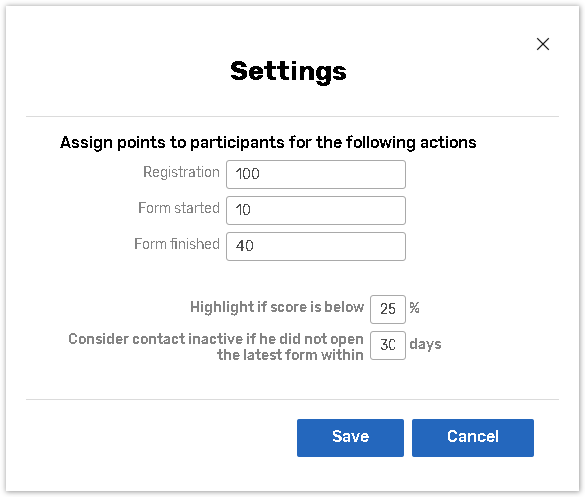Click the highlight score percentage box
This screenshot has width=585, height=497.
click(388, 309)
